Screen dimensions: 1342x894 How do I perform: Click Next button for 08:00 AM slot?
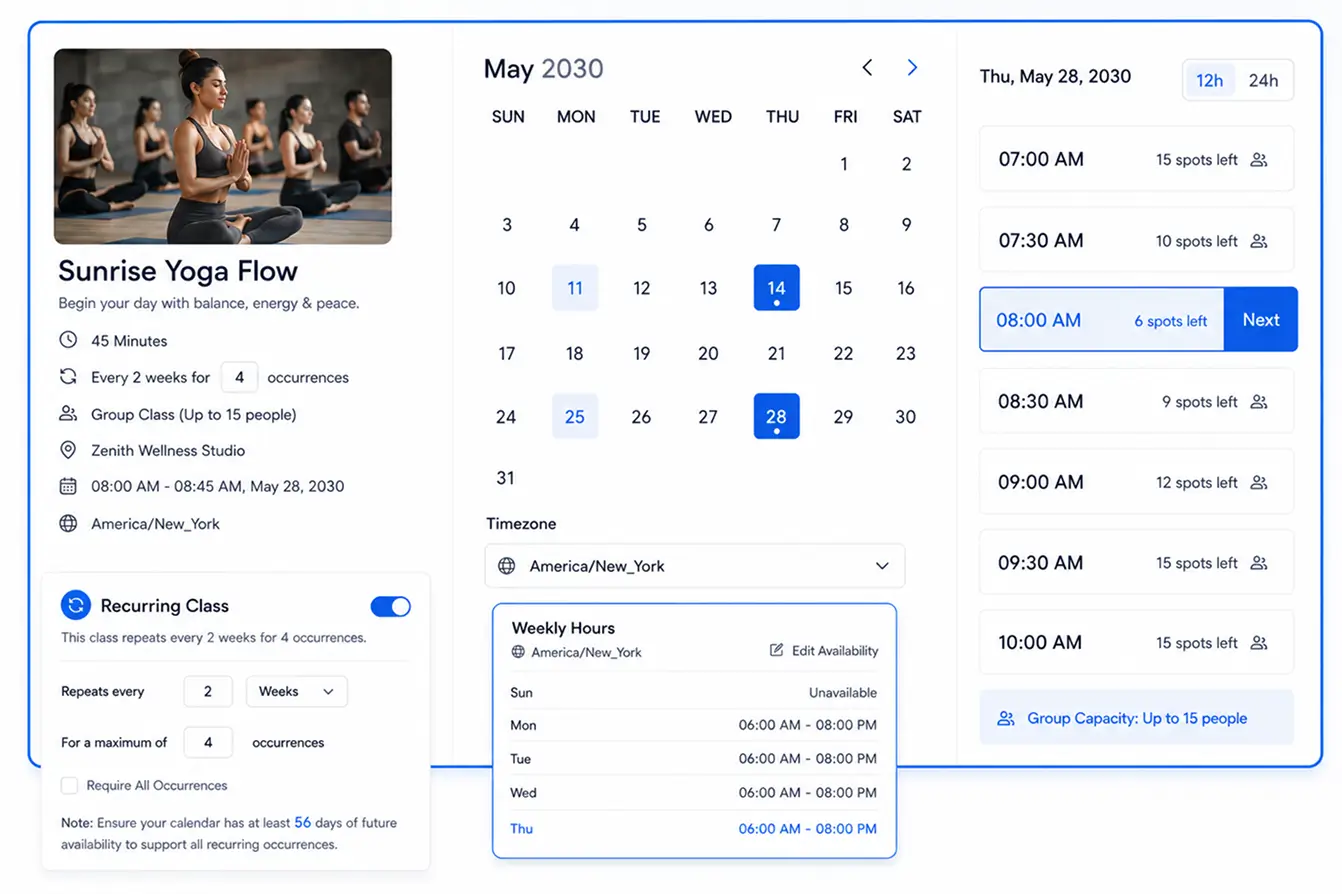[x=1261, y=320]
